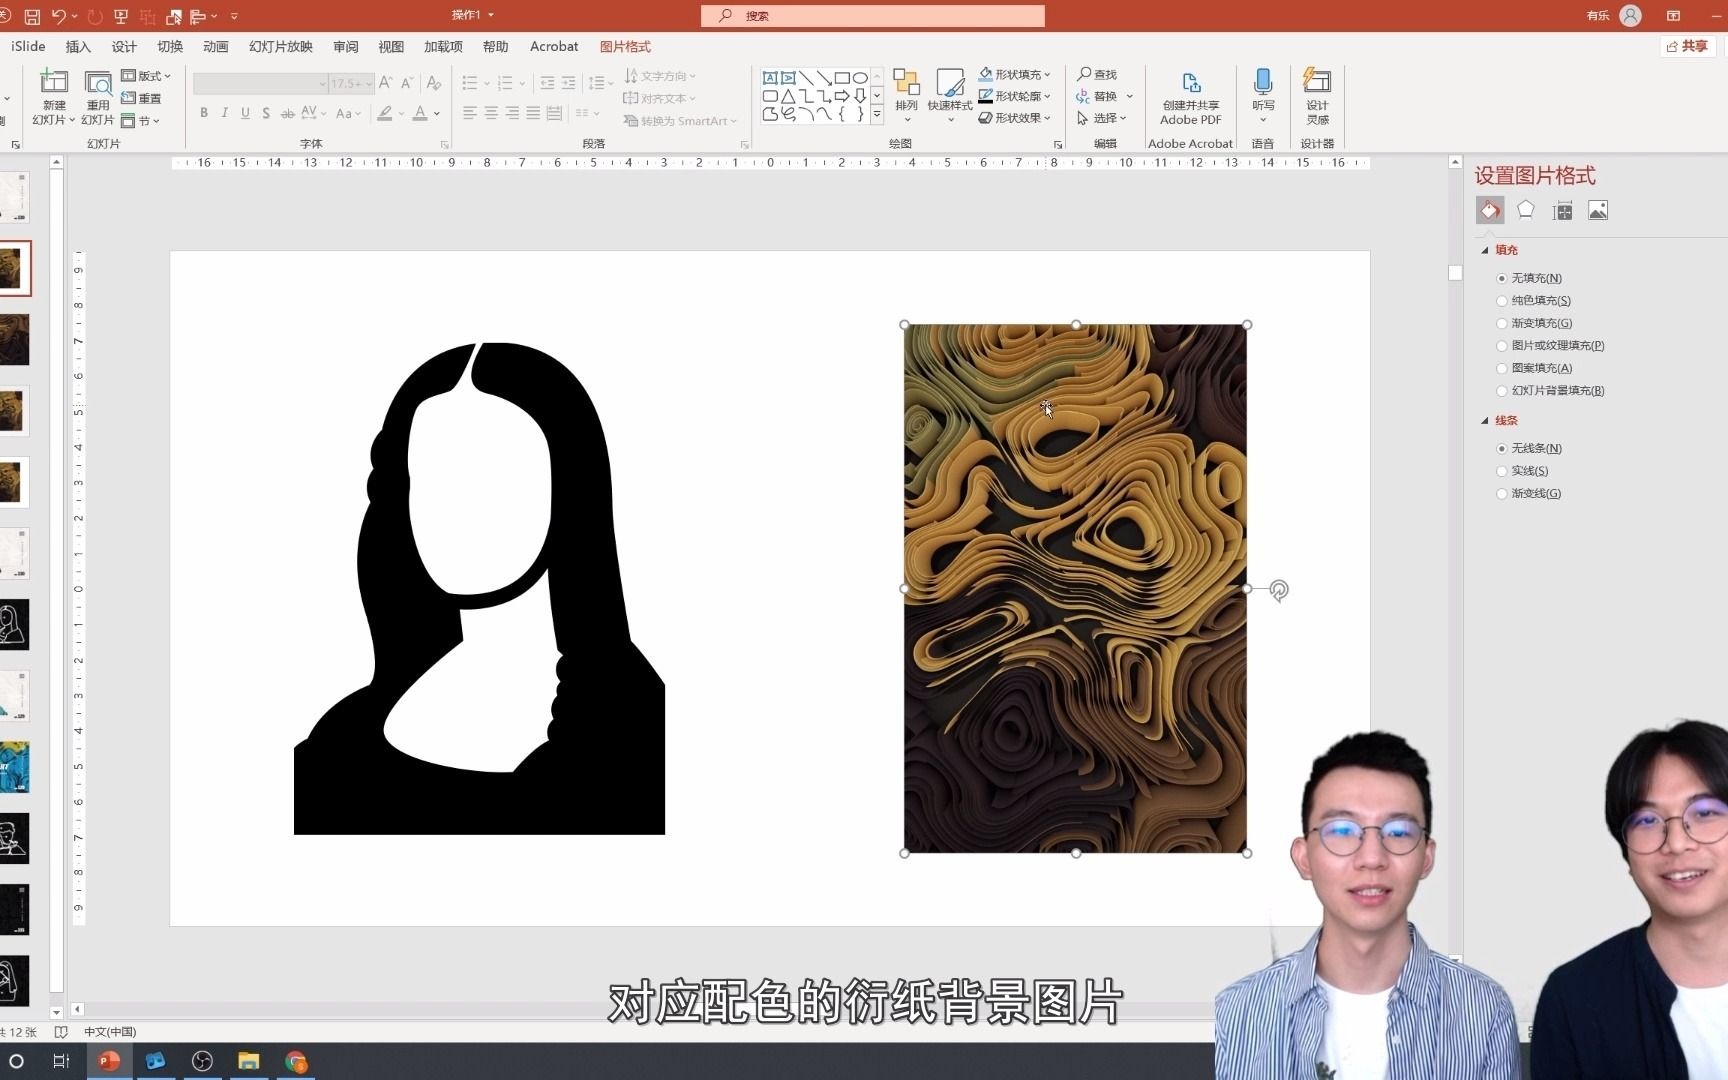This screenshot has width=1728, height=1080.
Task: Open the 插入 (Insert) tab
Action: coord(78,46)
